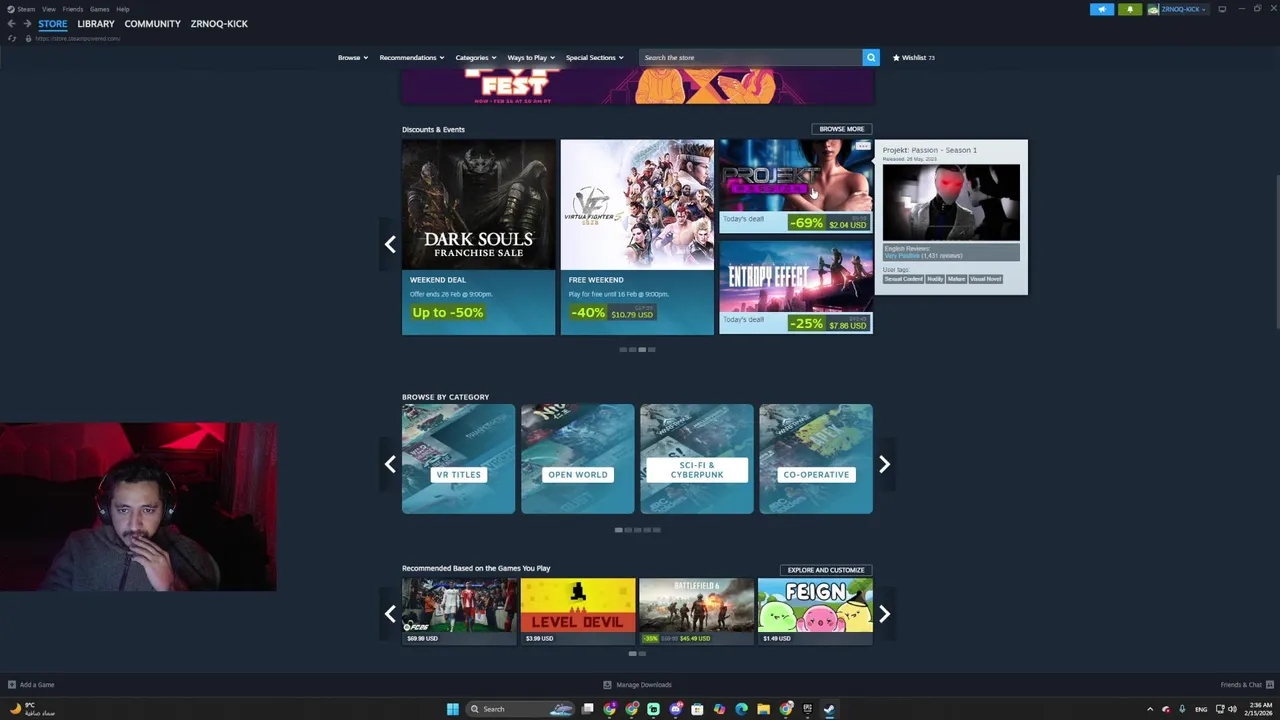Open File Explorer from the taskbar

[763, 709]
